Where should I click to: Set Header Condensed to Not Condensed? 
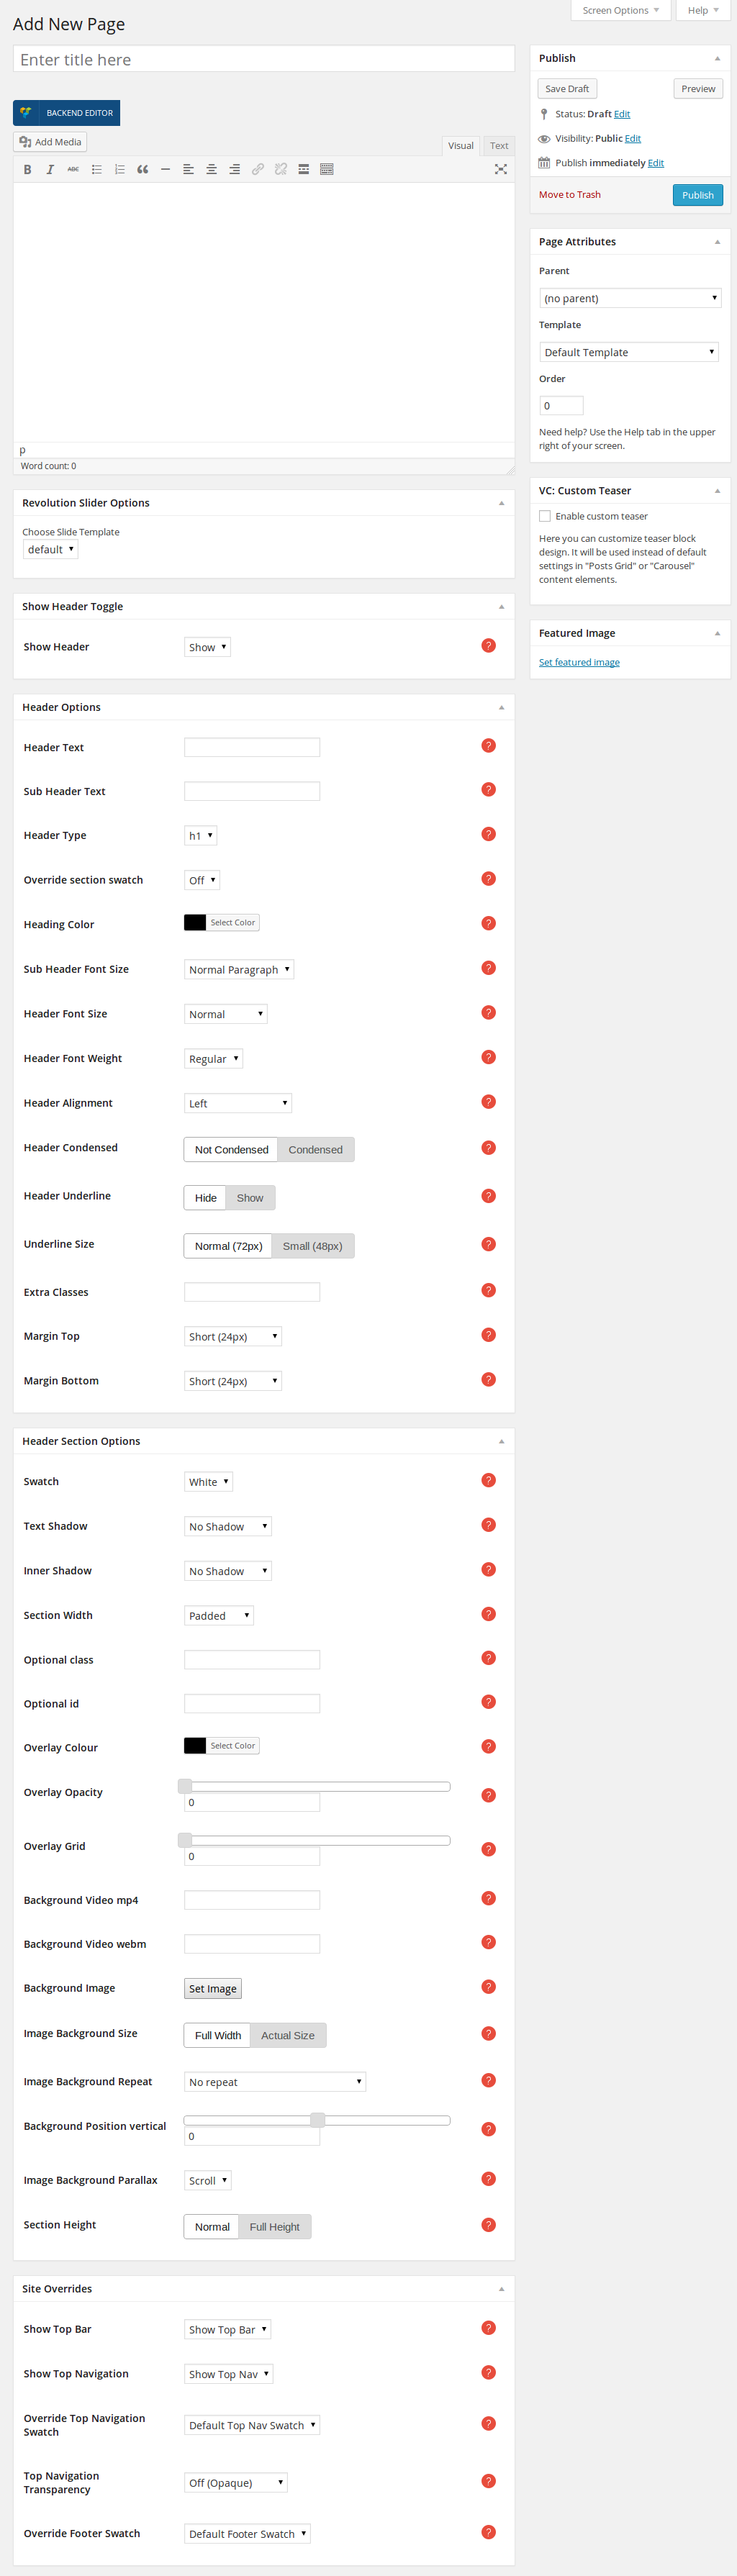[x=231, y=1149]
